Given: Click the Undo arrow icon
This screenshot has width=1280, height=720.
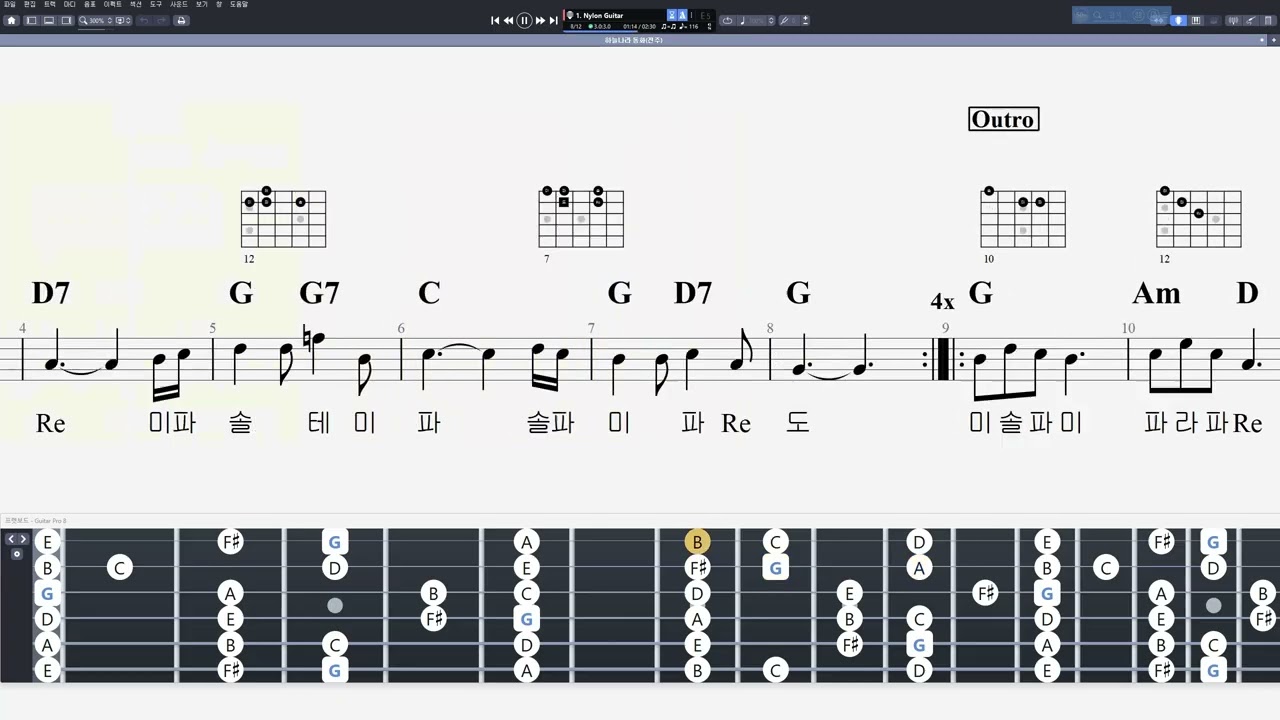Looking at the screenshot, I should [144, 20].
